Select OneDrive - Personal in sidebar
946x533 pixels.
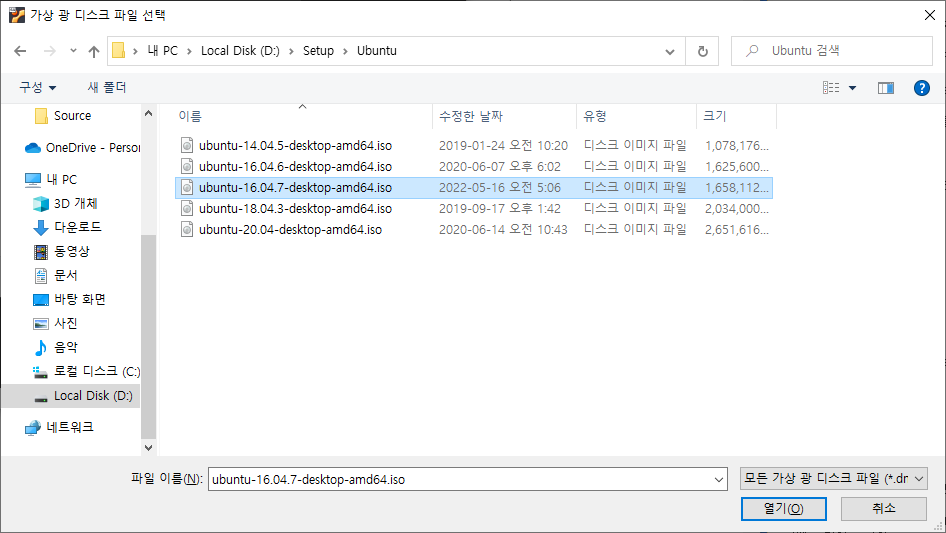(83, 147)
